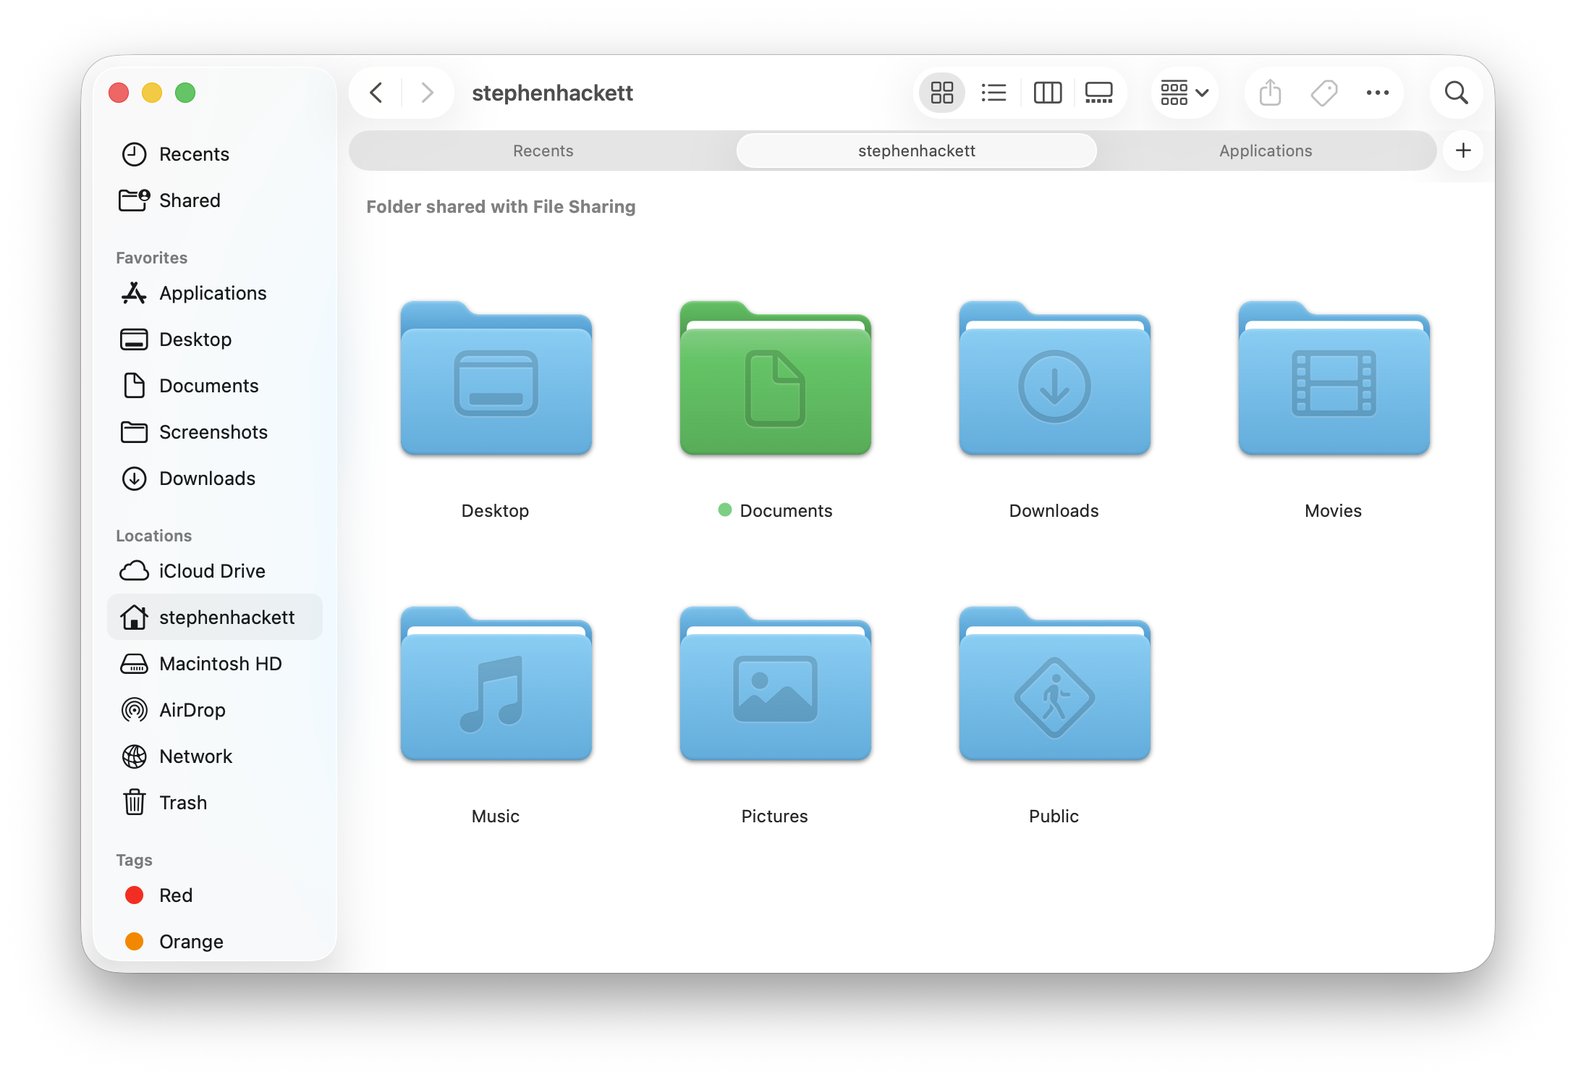Click the Favorites section header
The image size is (1576, 1080).
152,258
